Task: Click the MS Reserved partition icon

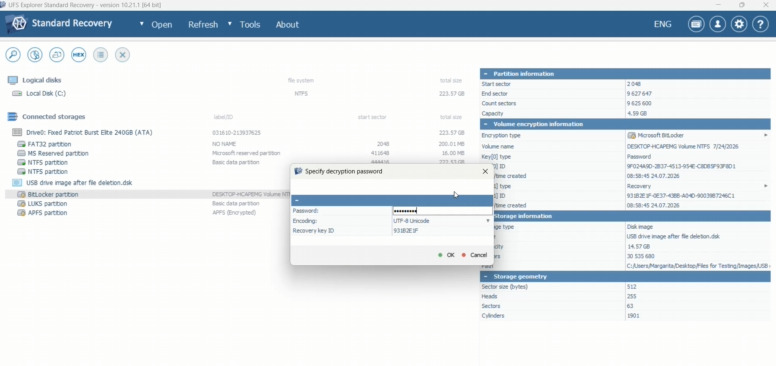Action: tap(21, 153)
